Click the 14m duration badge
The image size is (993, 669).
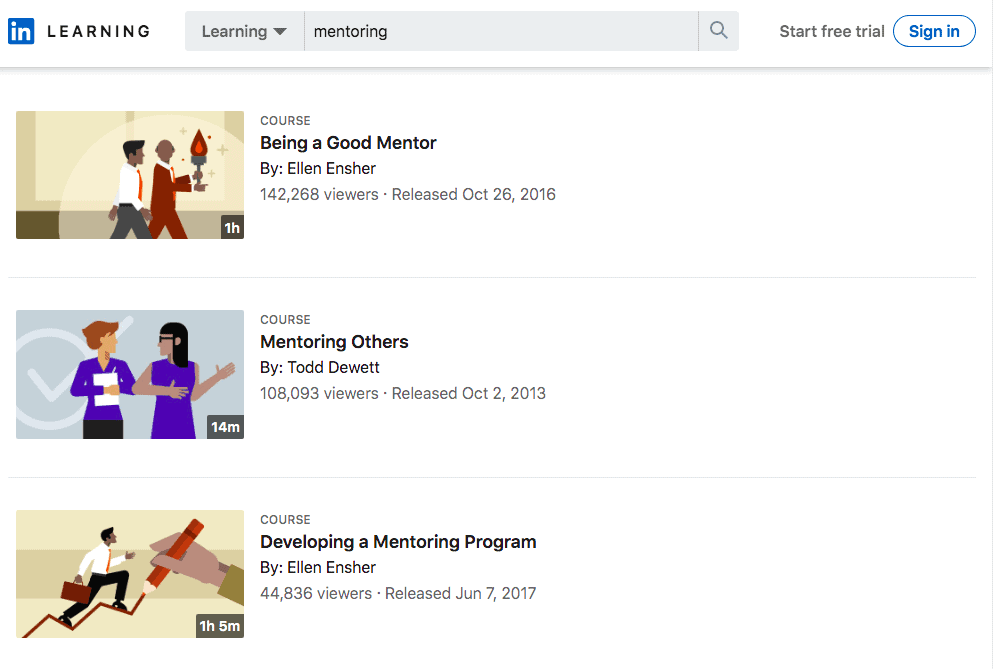pyautogui.click(x=227, y=426)
